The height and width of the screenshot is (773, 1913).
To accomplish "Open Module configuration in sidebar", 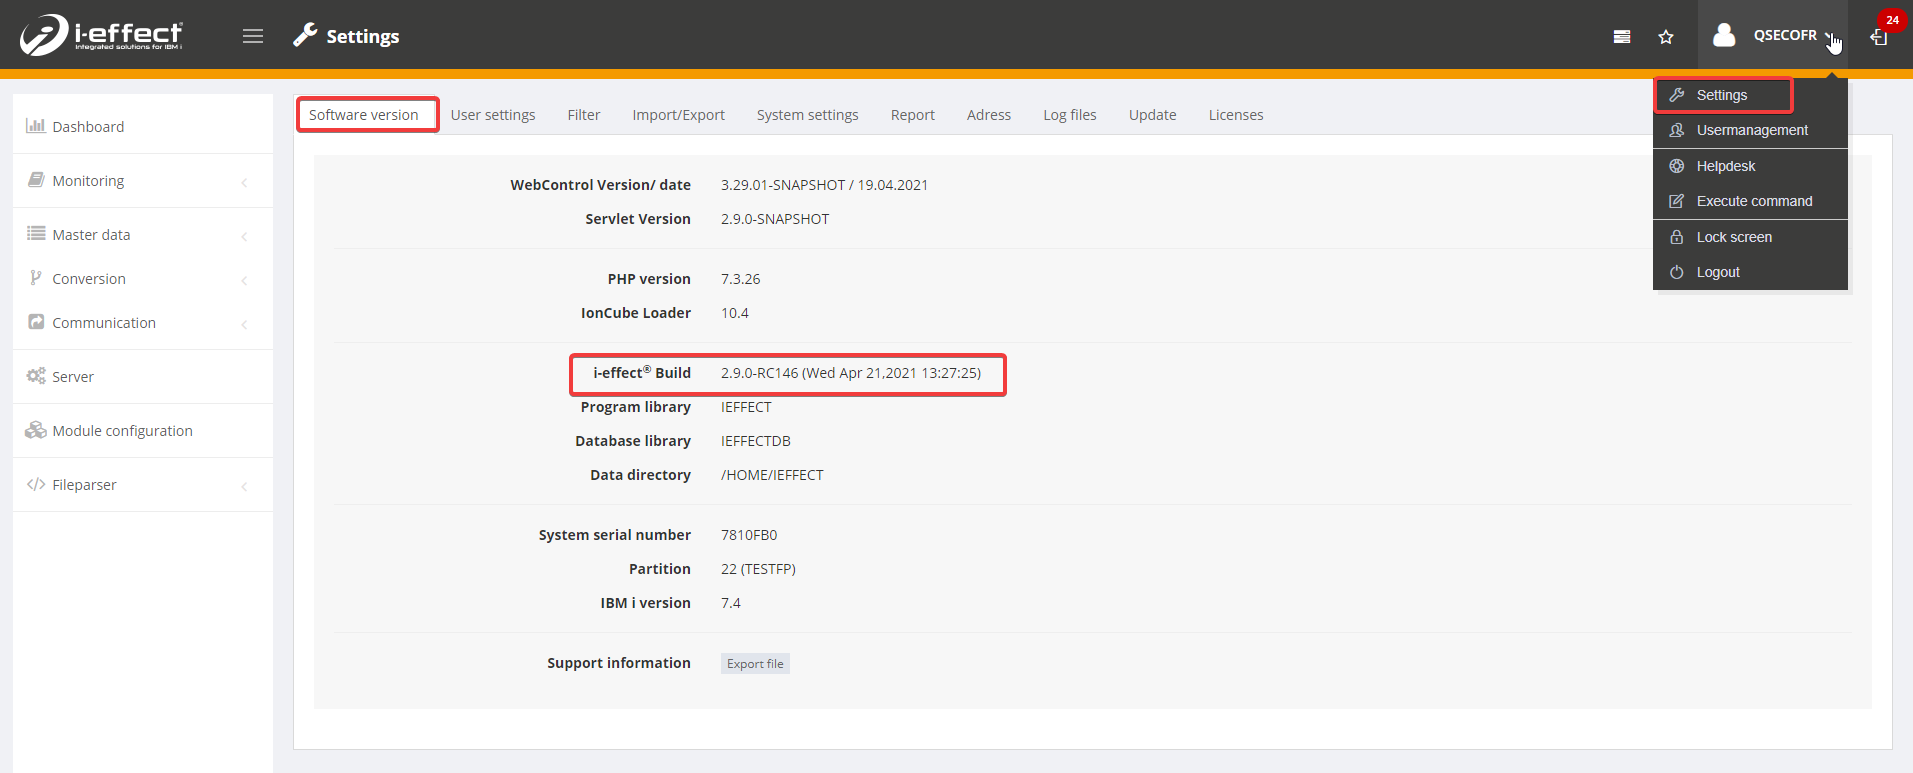I will tap(122, 431).
